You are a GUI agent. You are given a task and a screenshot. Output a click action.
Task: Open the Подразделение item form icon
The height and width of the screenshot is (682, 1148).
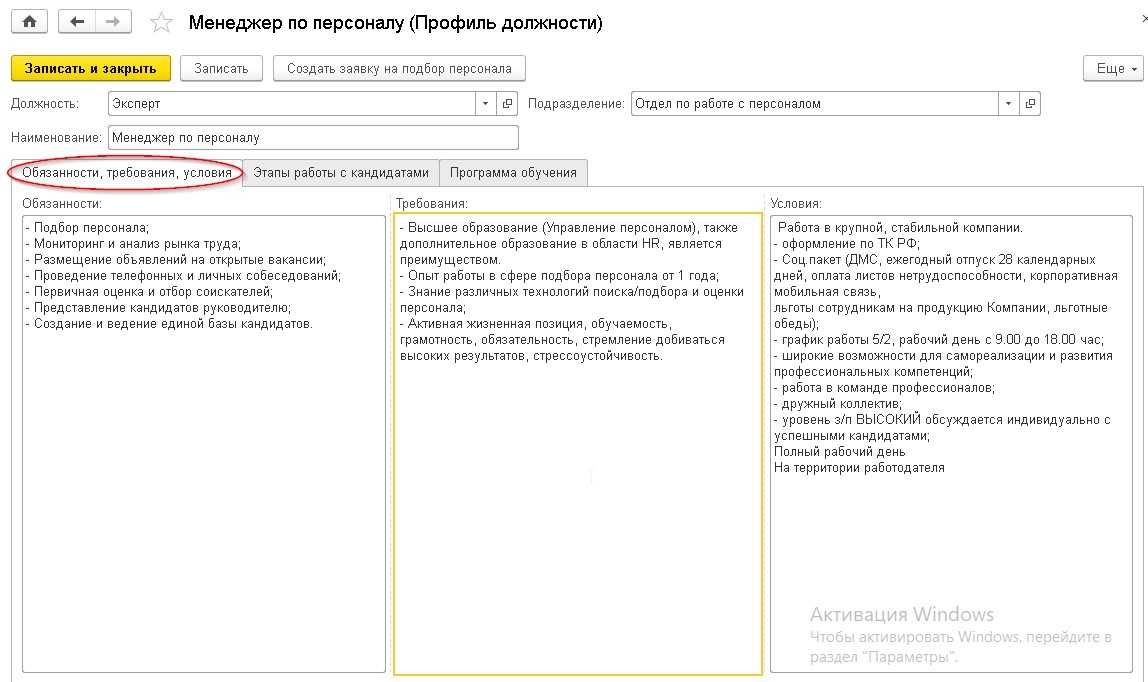tap(1030, 103)
